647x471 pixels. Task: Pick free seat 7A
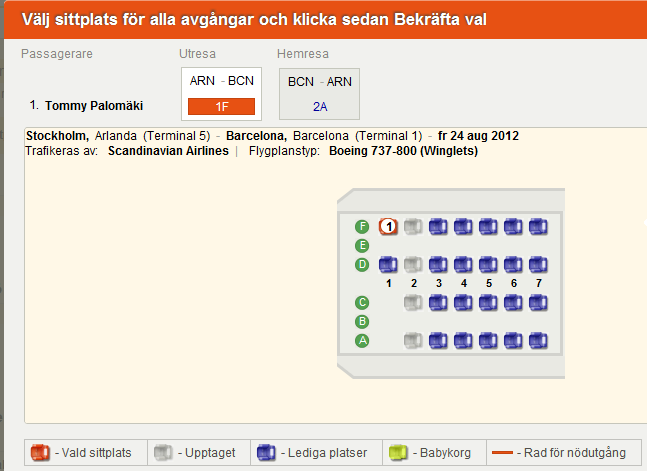(x=538, y=341)
